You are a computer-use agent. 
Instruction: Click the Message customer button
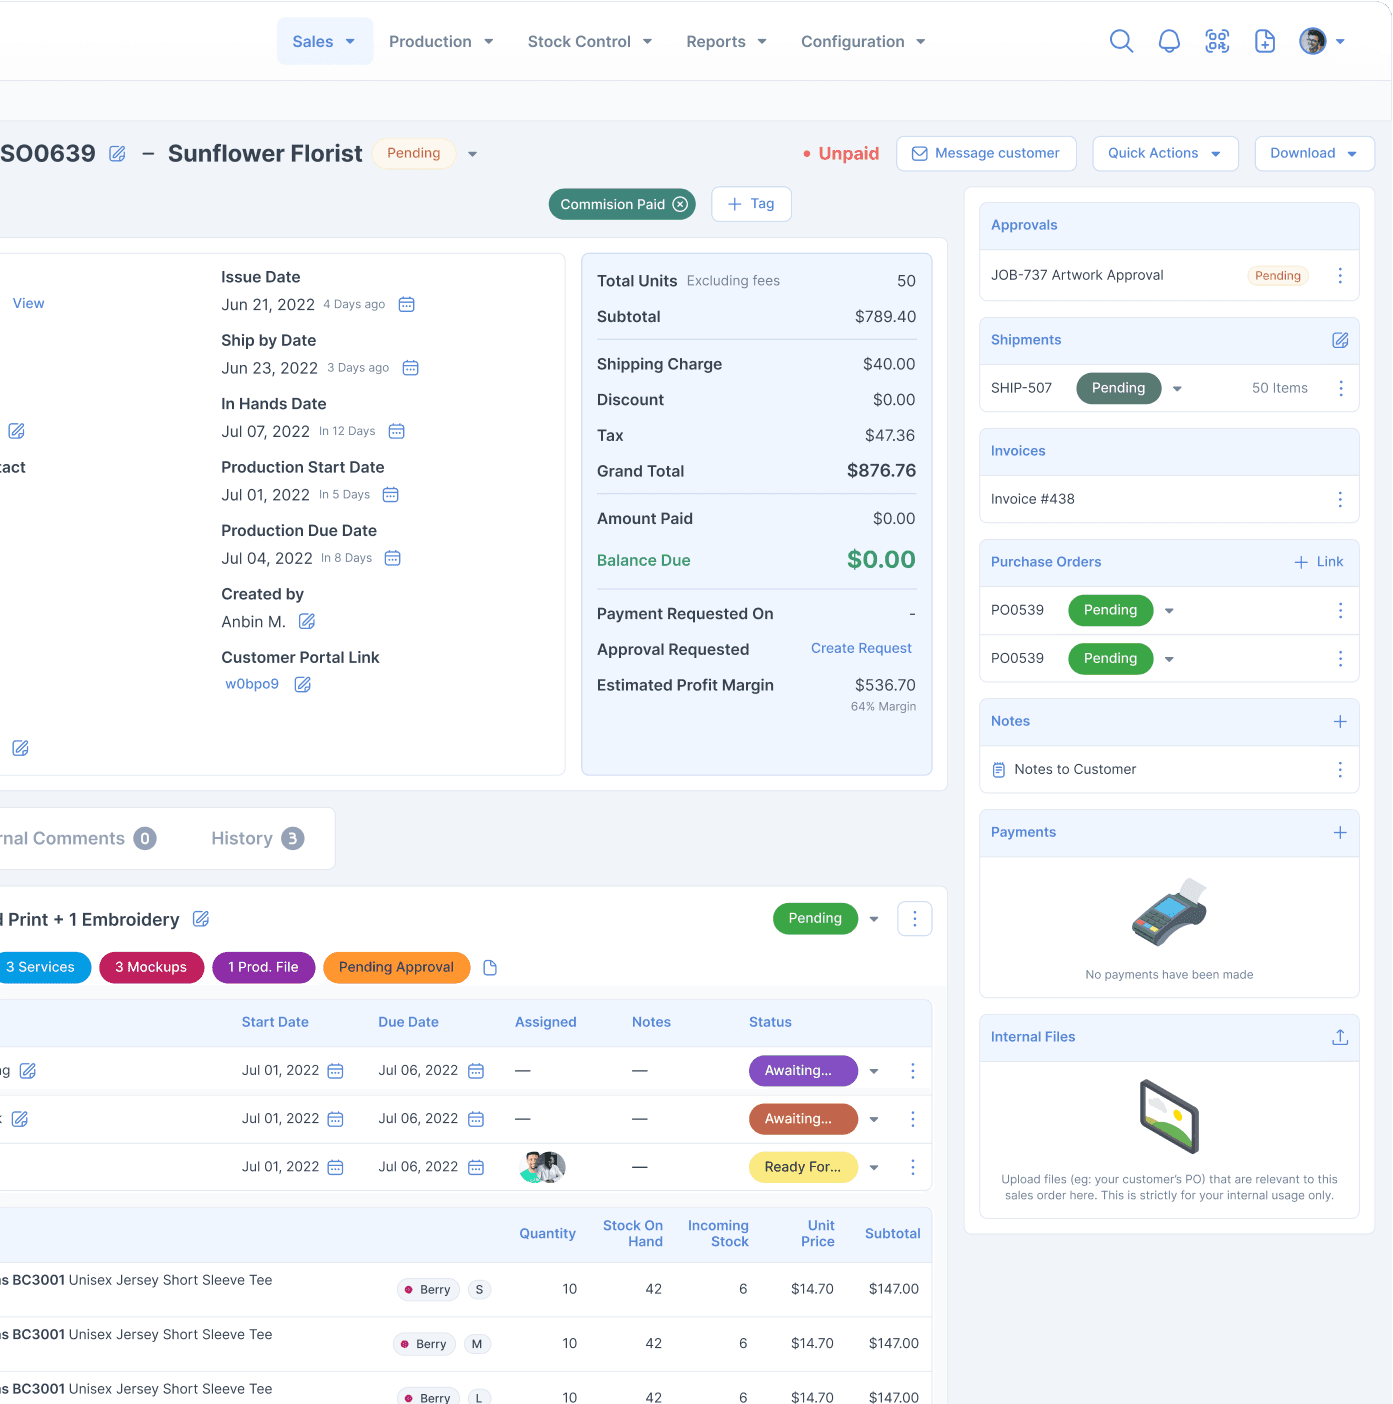[x=986, y=153]
